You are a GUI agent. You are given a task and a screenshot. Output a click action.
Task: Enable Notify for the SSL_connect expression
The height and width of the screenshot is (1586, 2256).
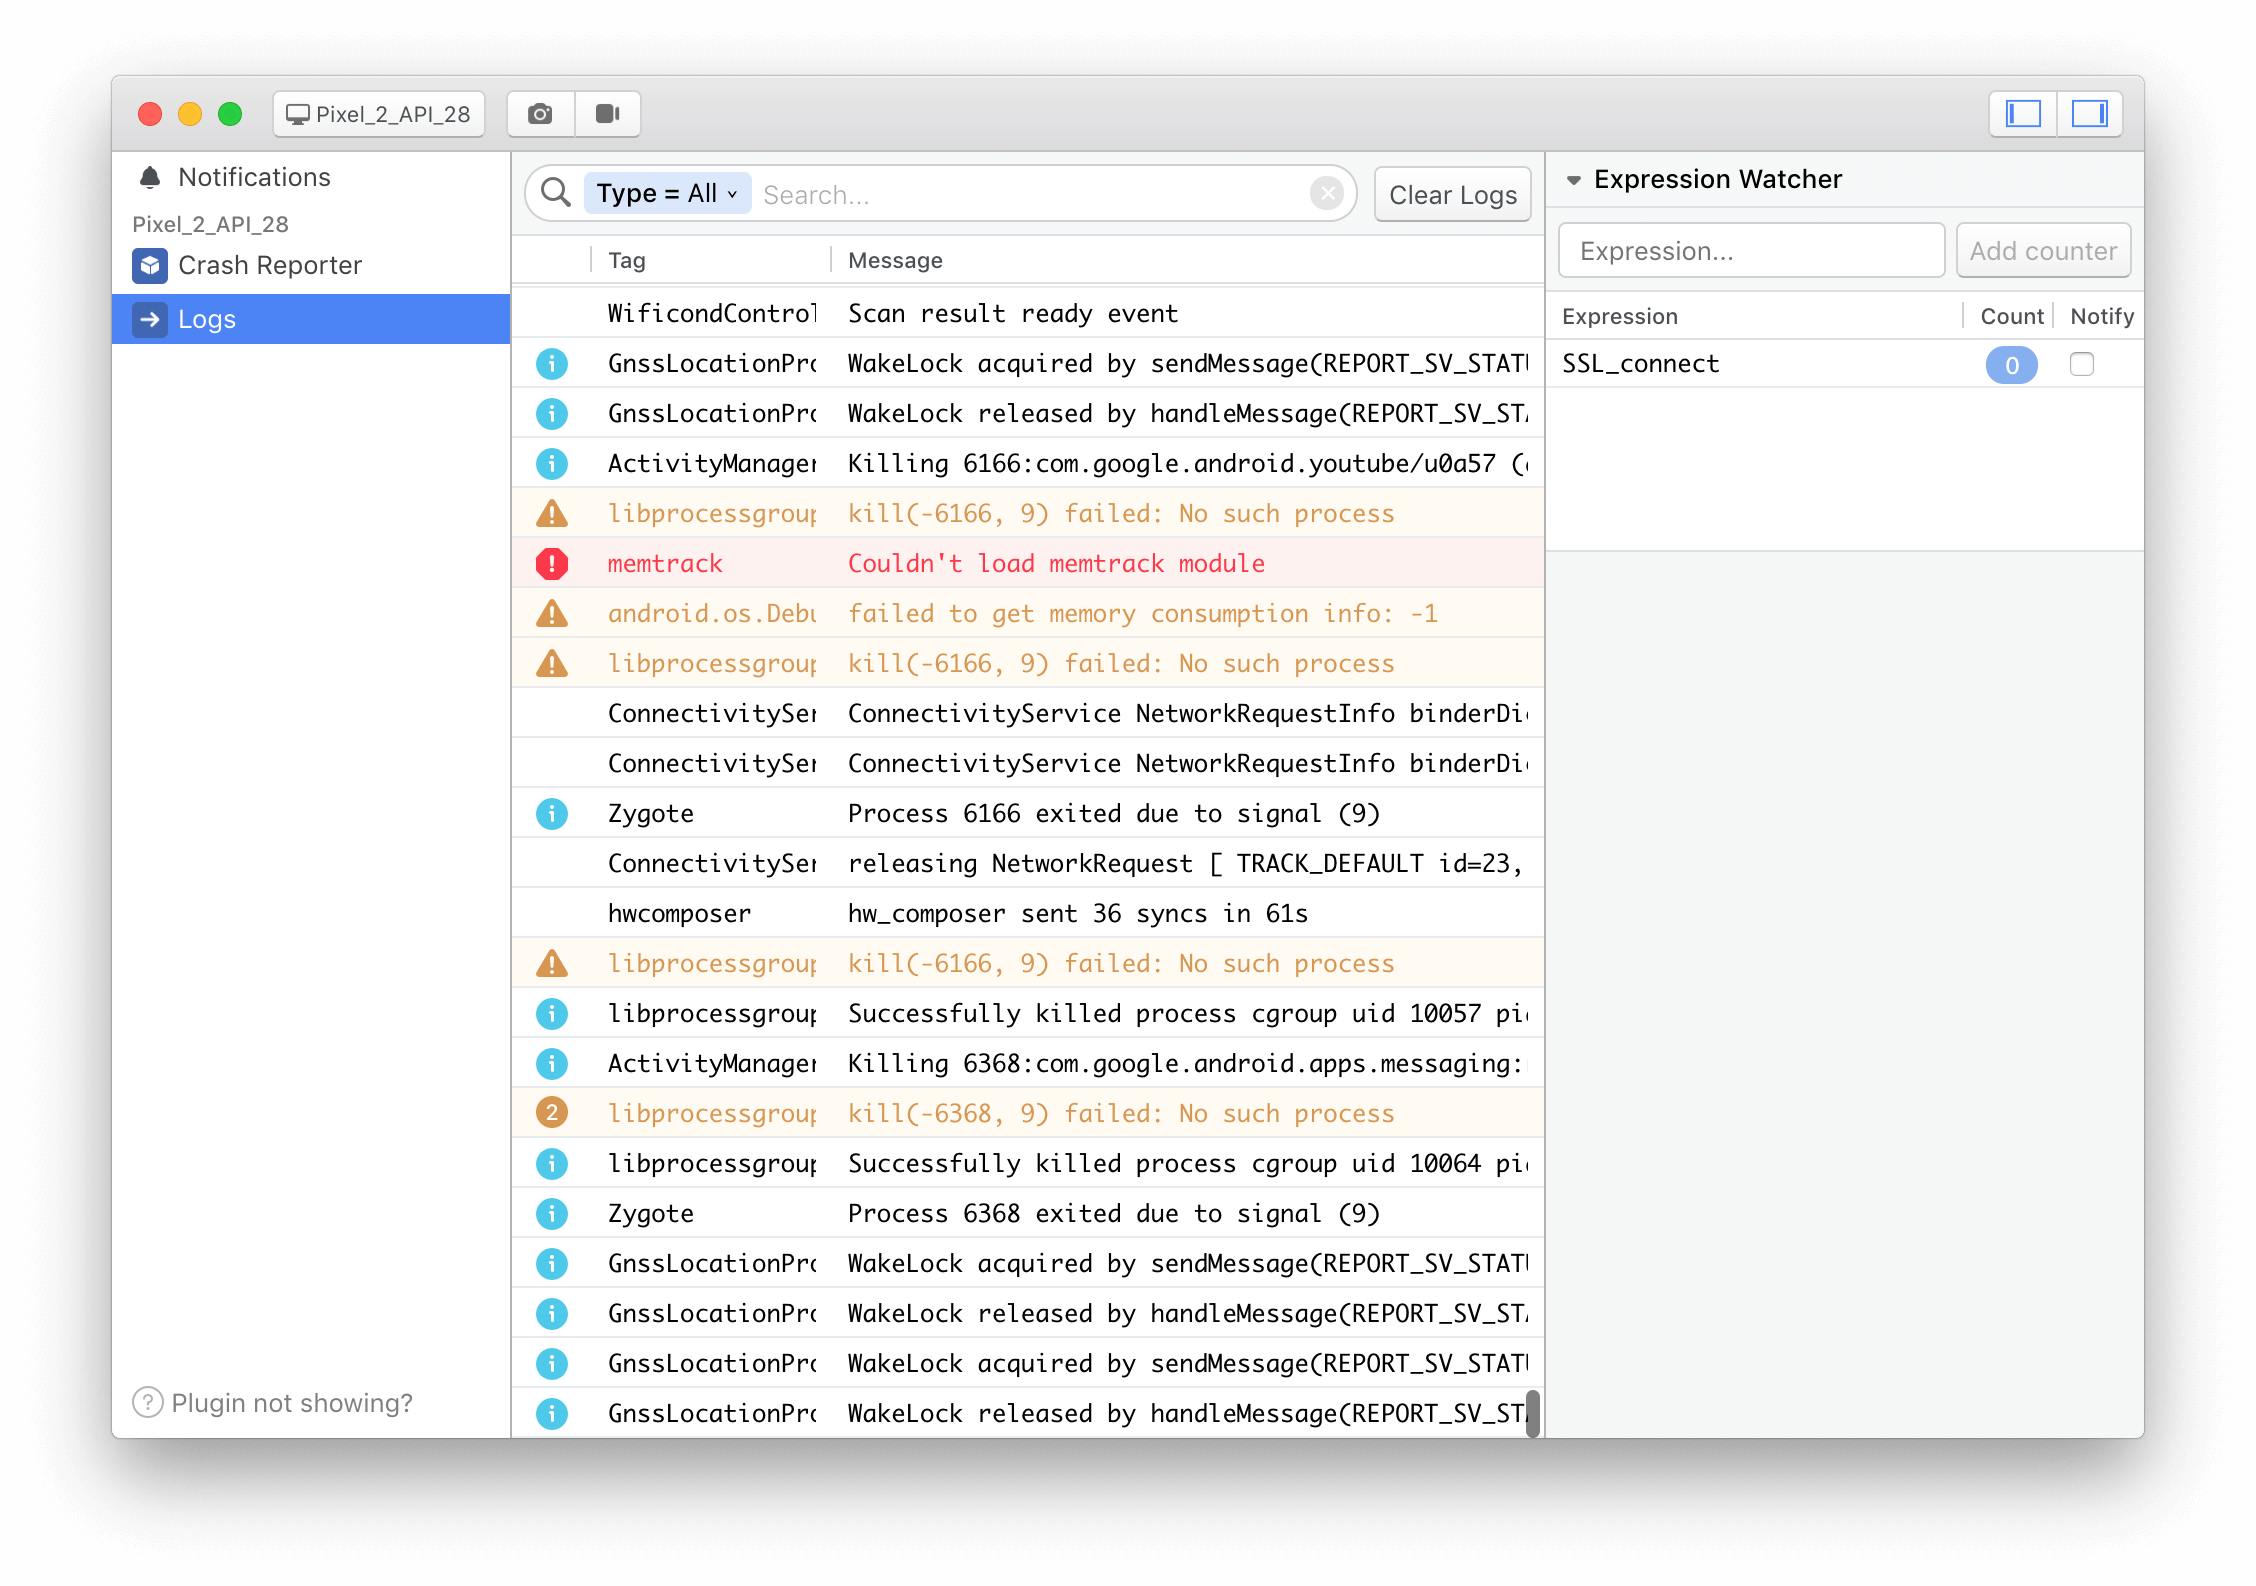(x=2082, y=365)
